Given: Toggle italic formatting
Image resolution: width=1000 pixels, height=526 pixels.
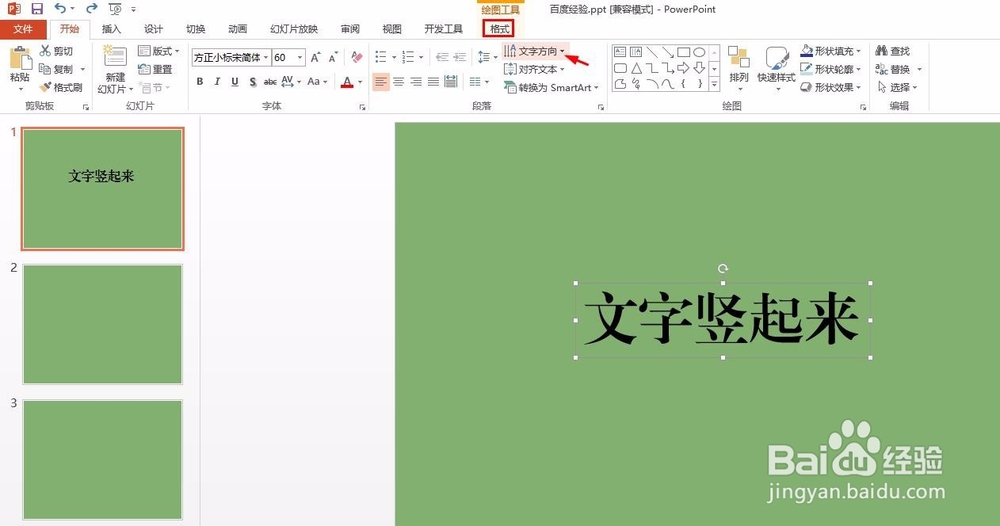Looking at the screenshot, I should coord(217,82).
